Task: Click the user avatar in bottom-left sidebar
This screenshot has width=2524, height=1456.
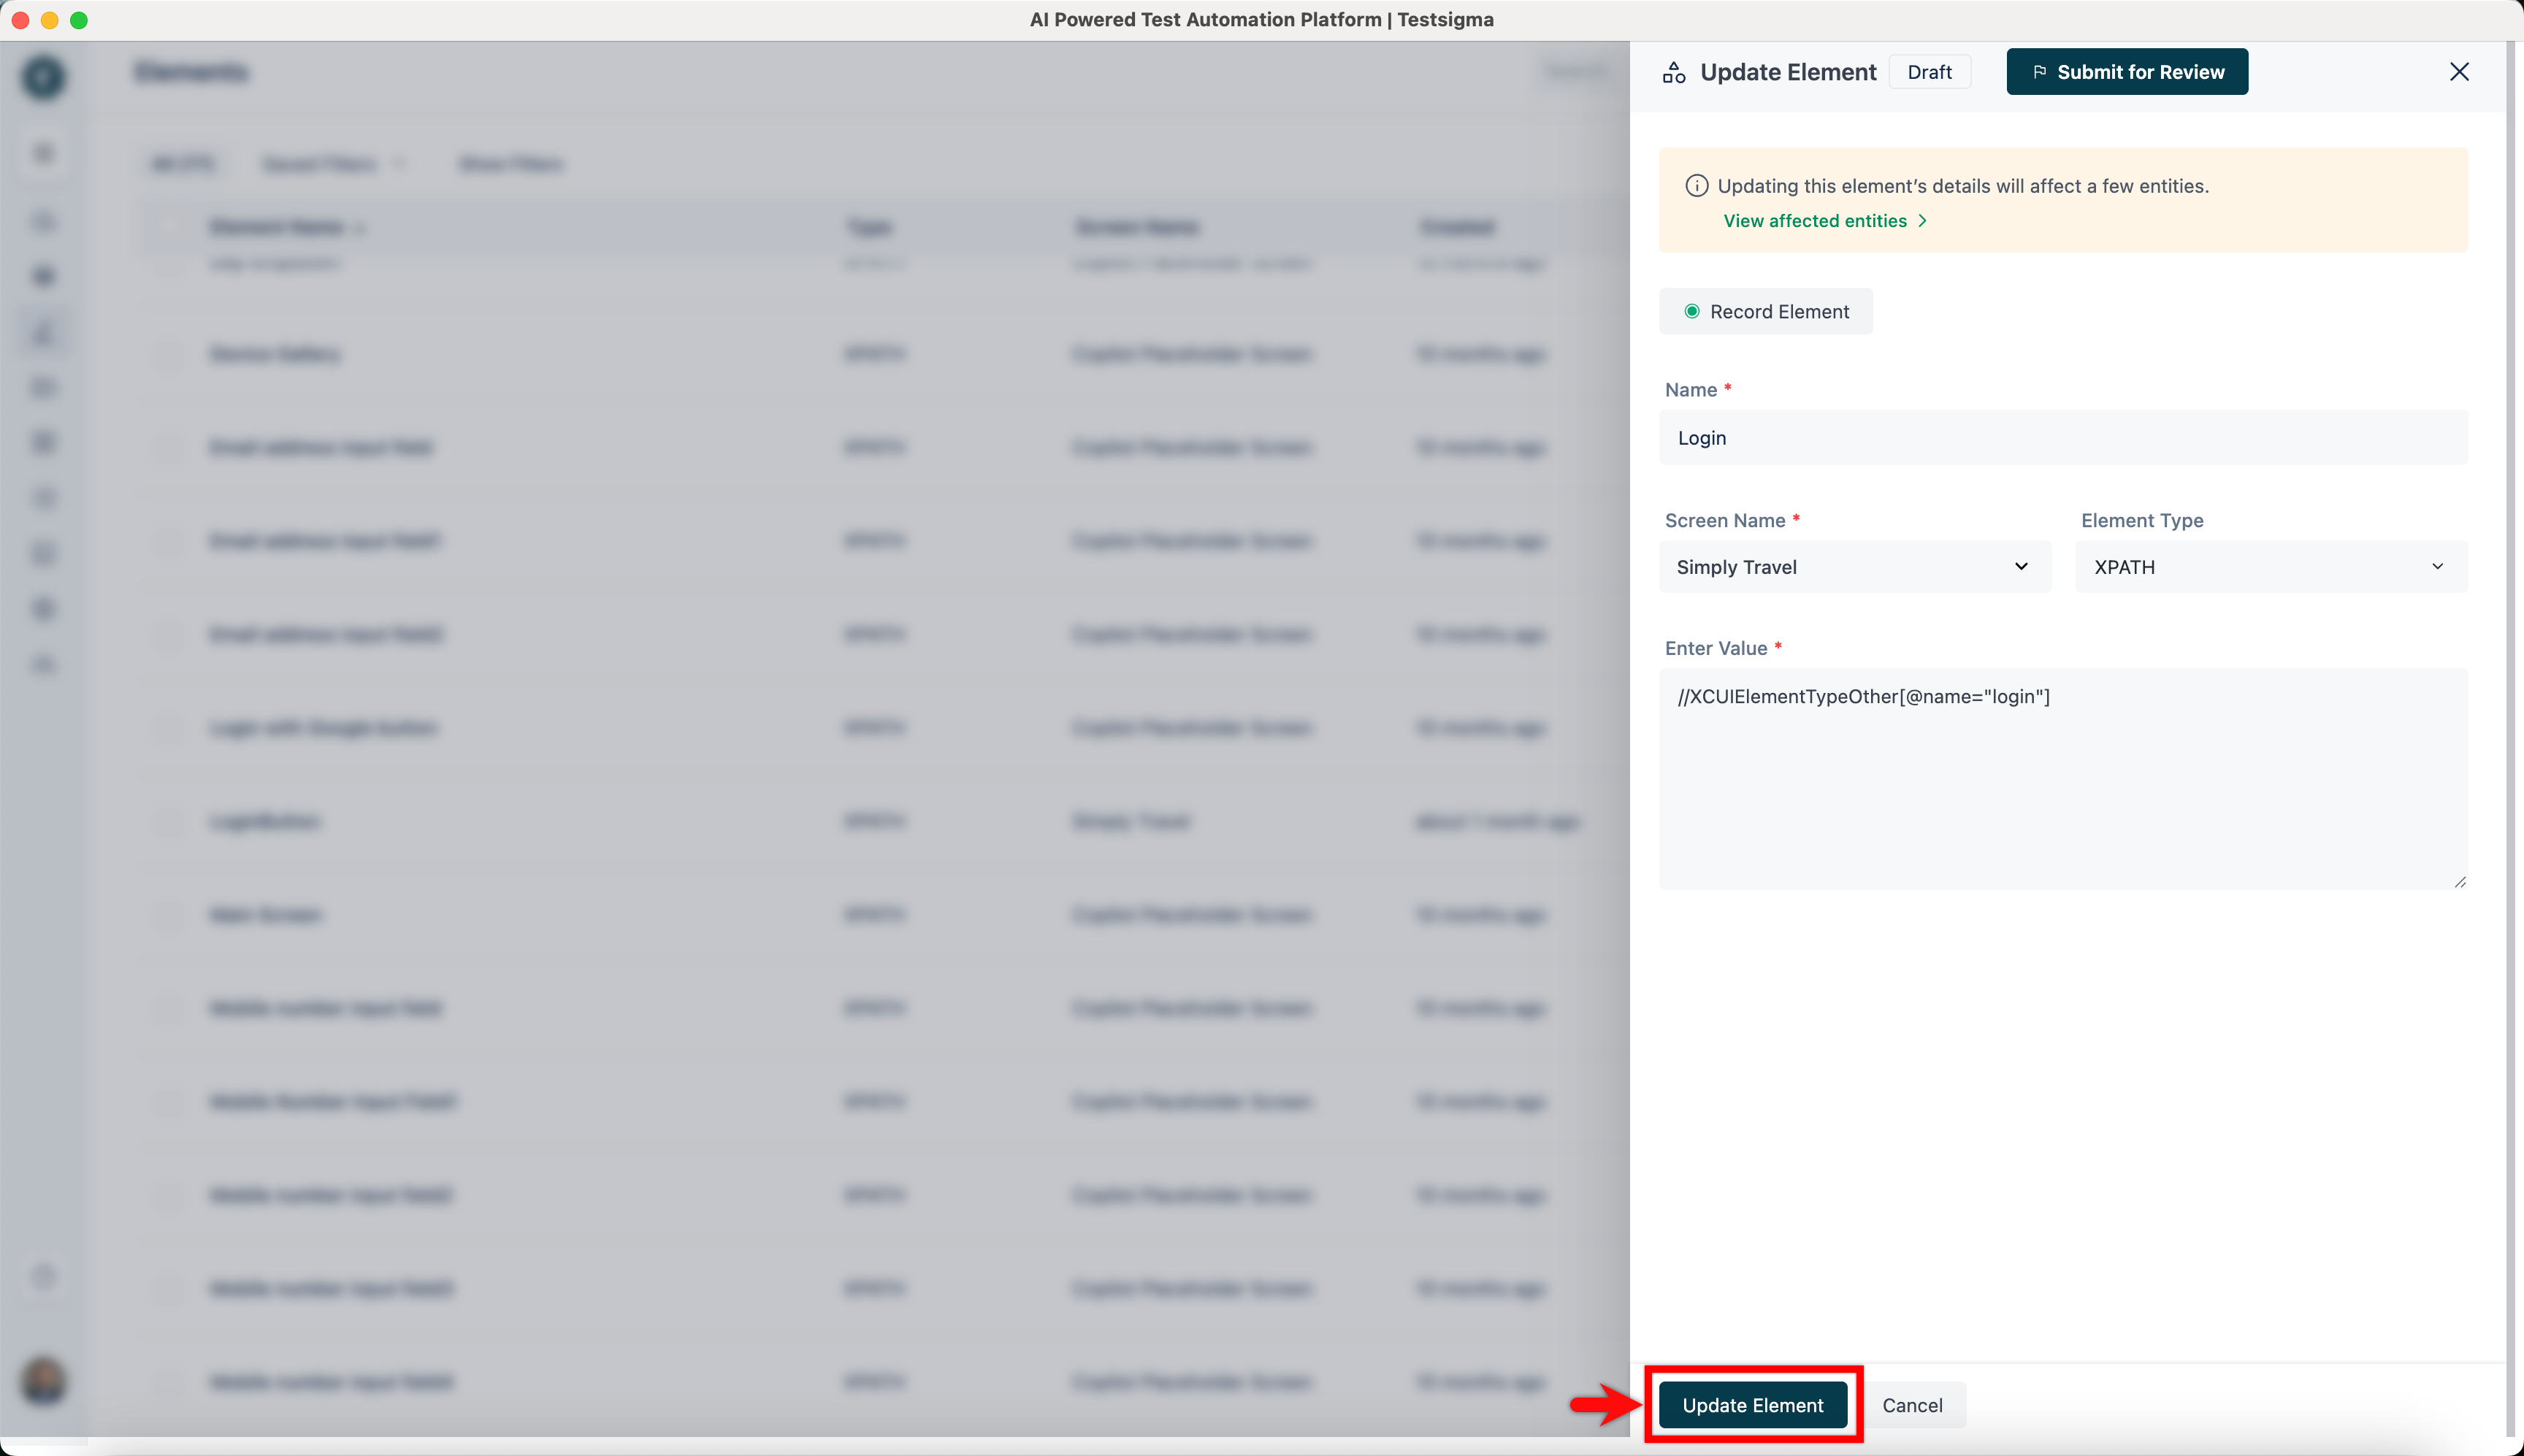Action: click(44, 1381)
